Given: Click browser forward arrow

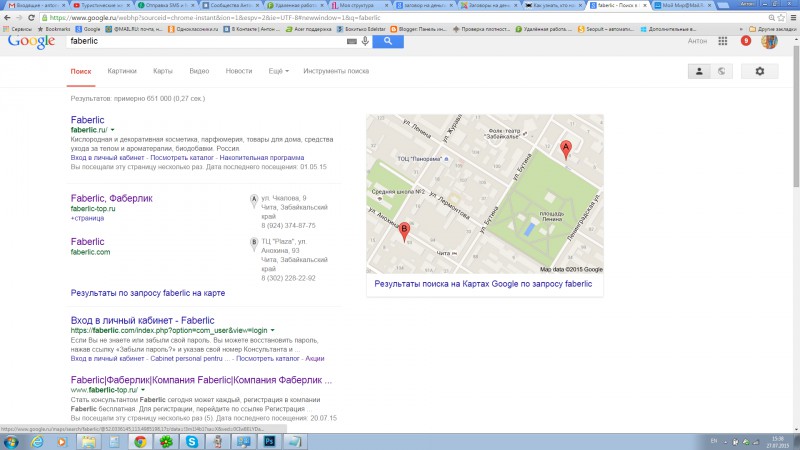Looking at the screenshot, I should point(19,17).
